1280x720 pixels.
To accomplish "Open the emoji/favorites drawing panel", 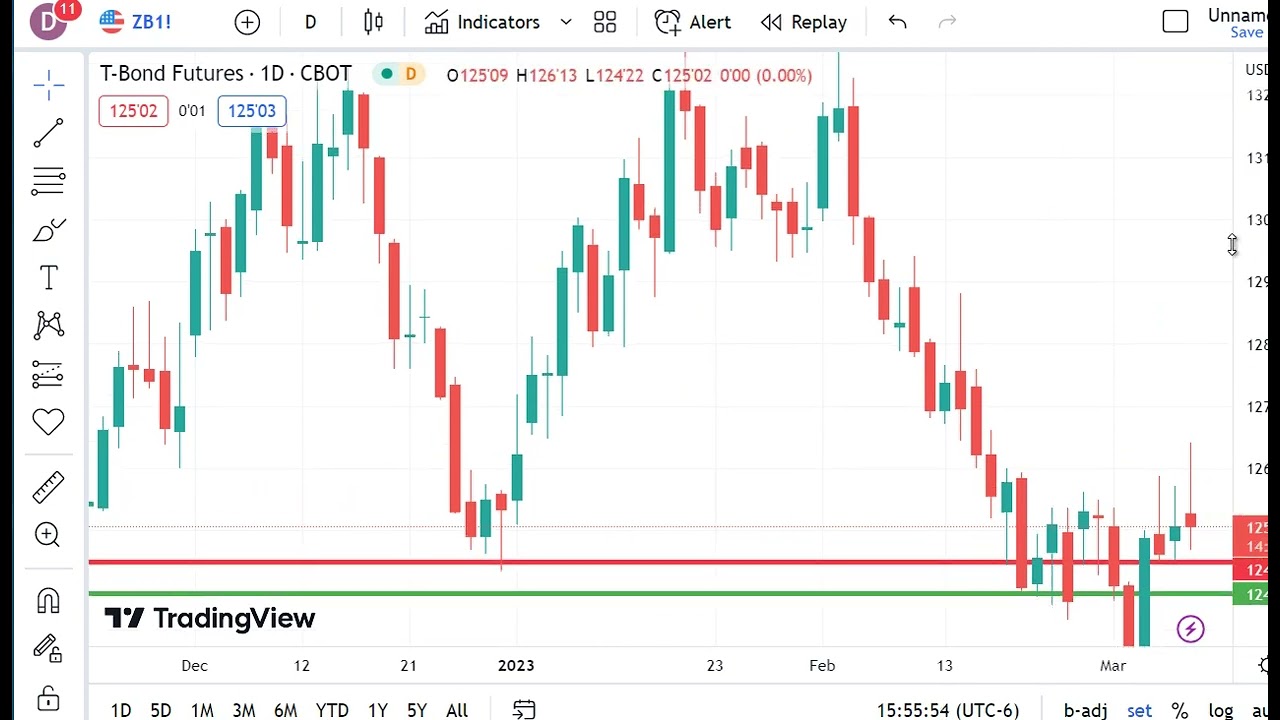I will 48,421.
